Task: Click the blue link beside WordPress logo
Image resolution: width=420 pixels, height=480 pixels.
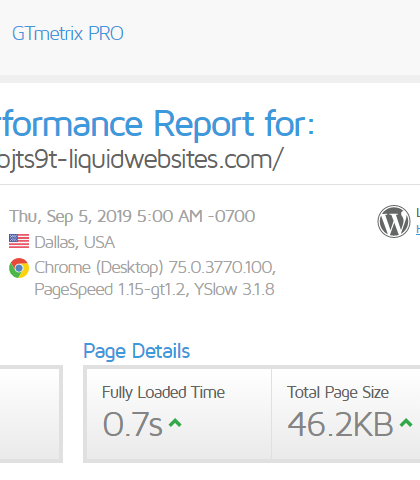Action: [x=418, y=229]
